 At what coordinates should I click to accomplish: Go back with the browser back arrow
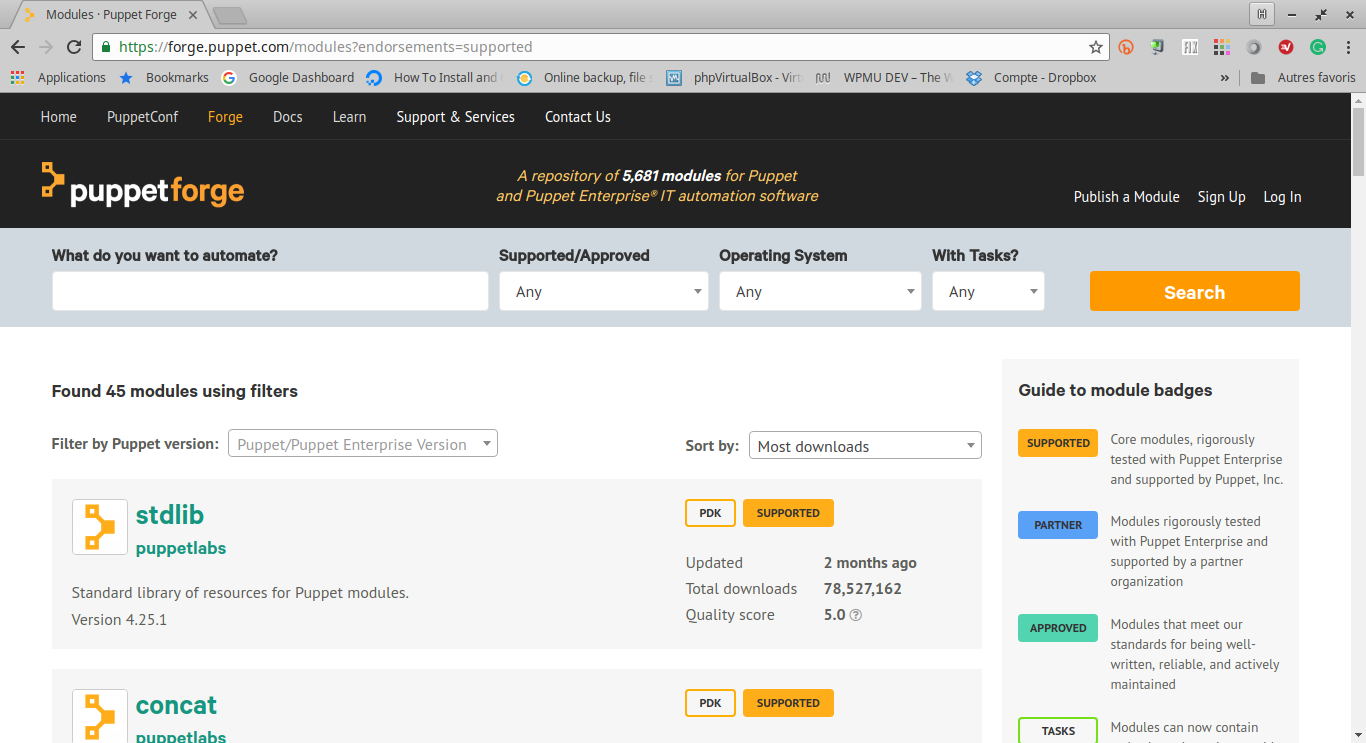(x=18, y=47)
